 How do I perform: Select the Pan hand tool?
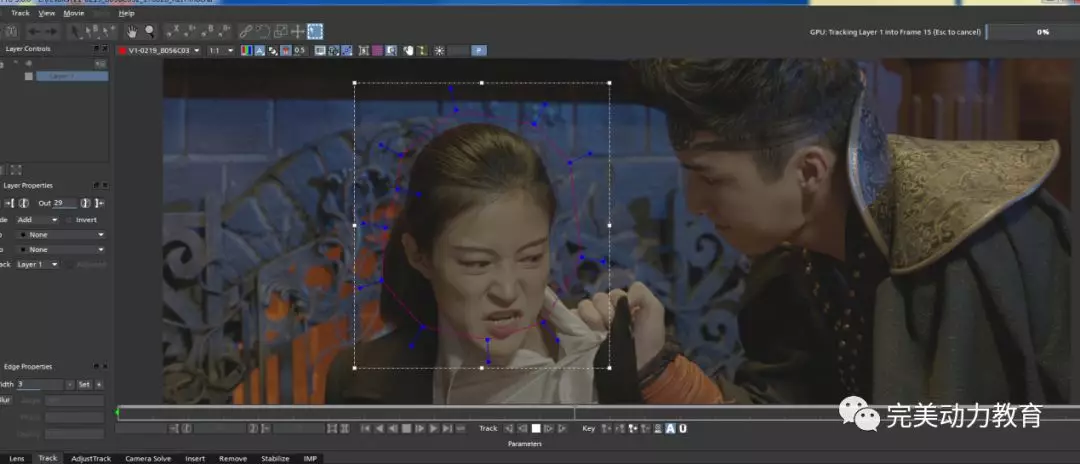[x=131, y=32]
